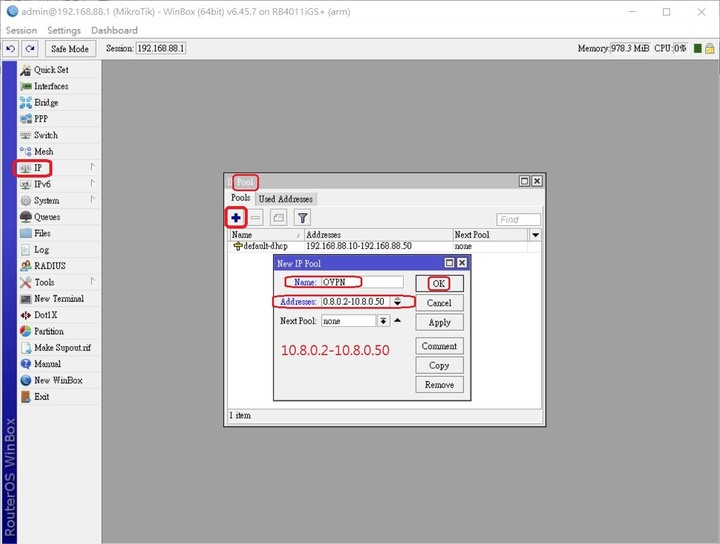Expand the IP submenu arrow
720x544 pixels.
tap(93, 167)
